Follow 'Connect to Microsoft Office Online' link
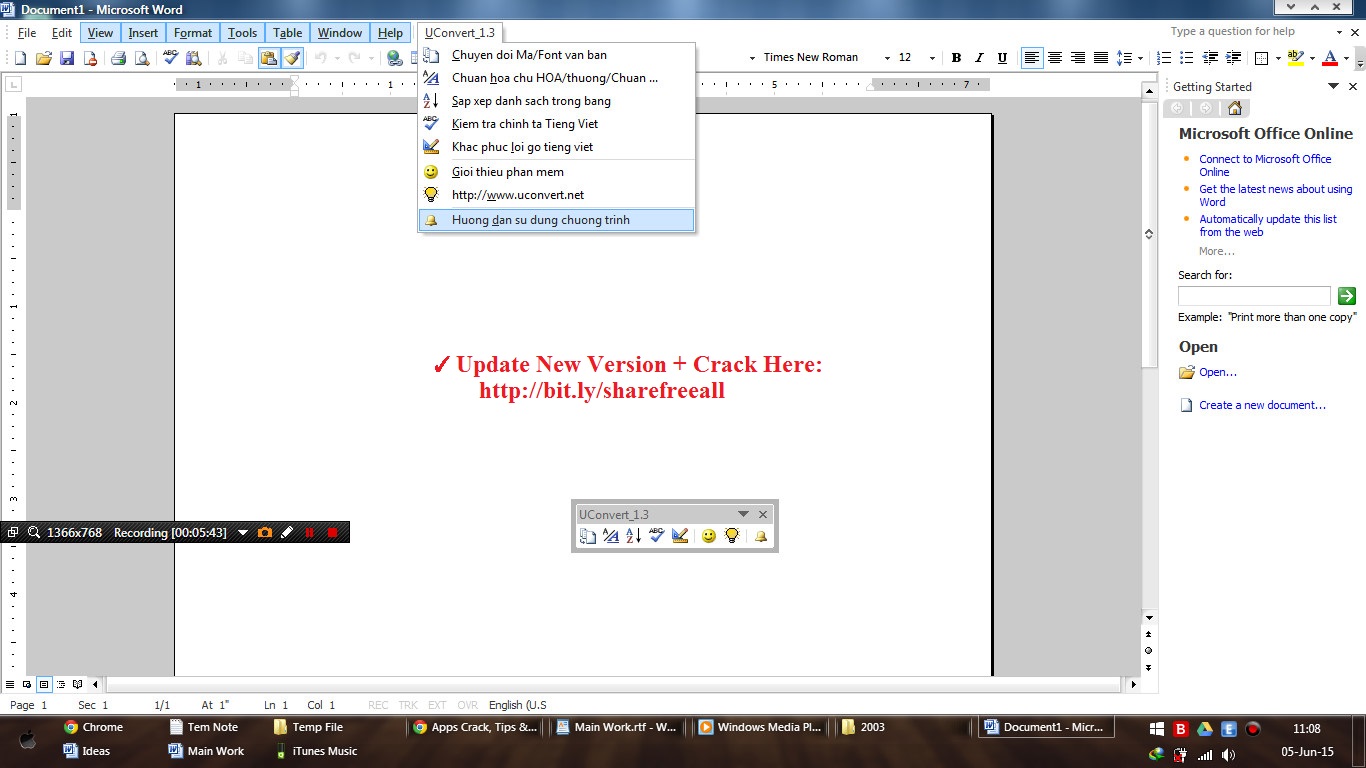This screenshot has width=1366, height=768. coord(1265,165)
